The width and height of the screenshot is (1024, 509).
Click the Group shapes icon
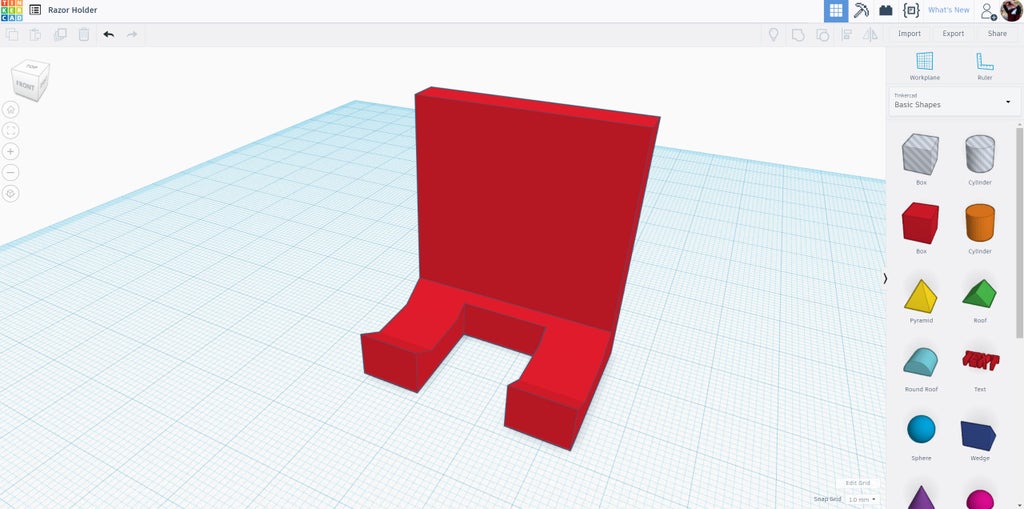[x=797, y=34]
